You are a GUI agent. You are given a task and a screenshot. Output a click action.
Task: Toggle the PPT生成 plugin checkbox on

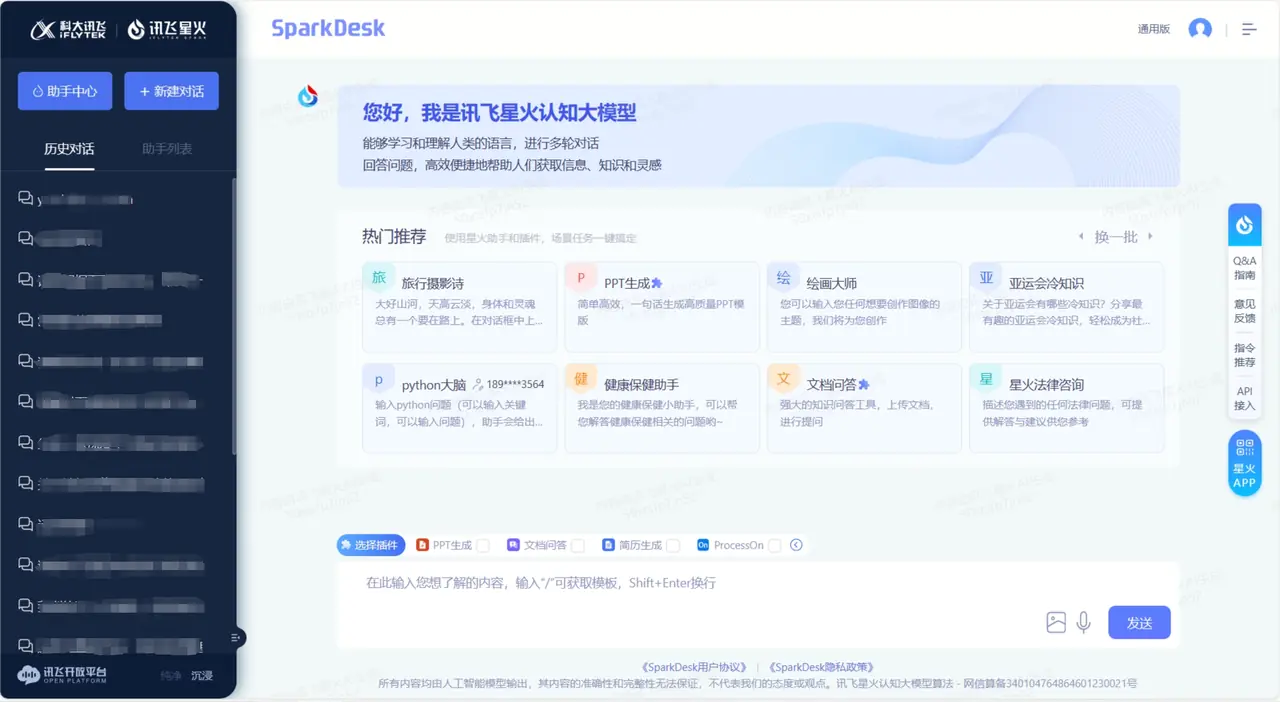click(x=483, y=544)
